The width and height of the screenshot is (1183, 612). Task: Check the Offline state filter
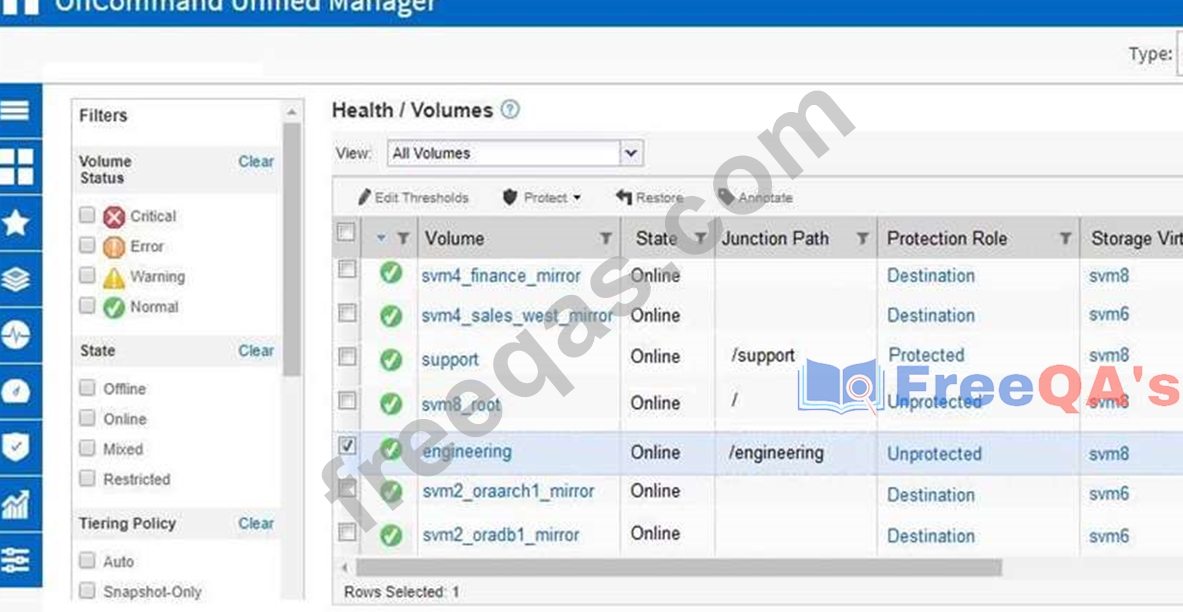pyautogui.click(x=88, y=388)
